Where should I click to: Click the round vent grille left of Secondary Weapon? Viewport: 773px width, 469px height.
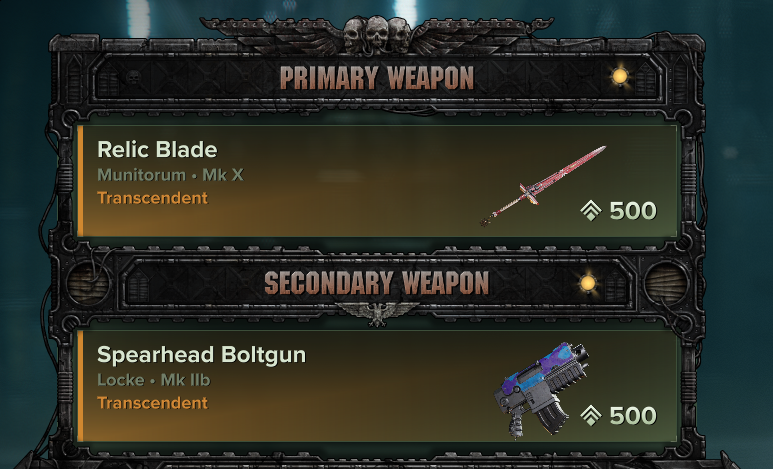(88, 283)
